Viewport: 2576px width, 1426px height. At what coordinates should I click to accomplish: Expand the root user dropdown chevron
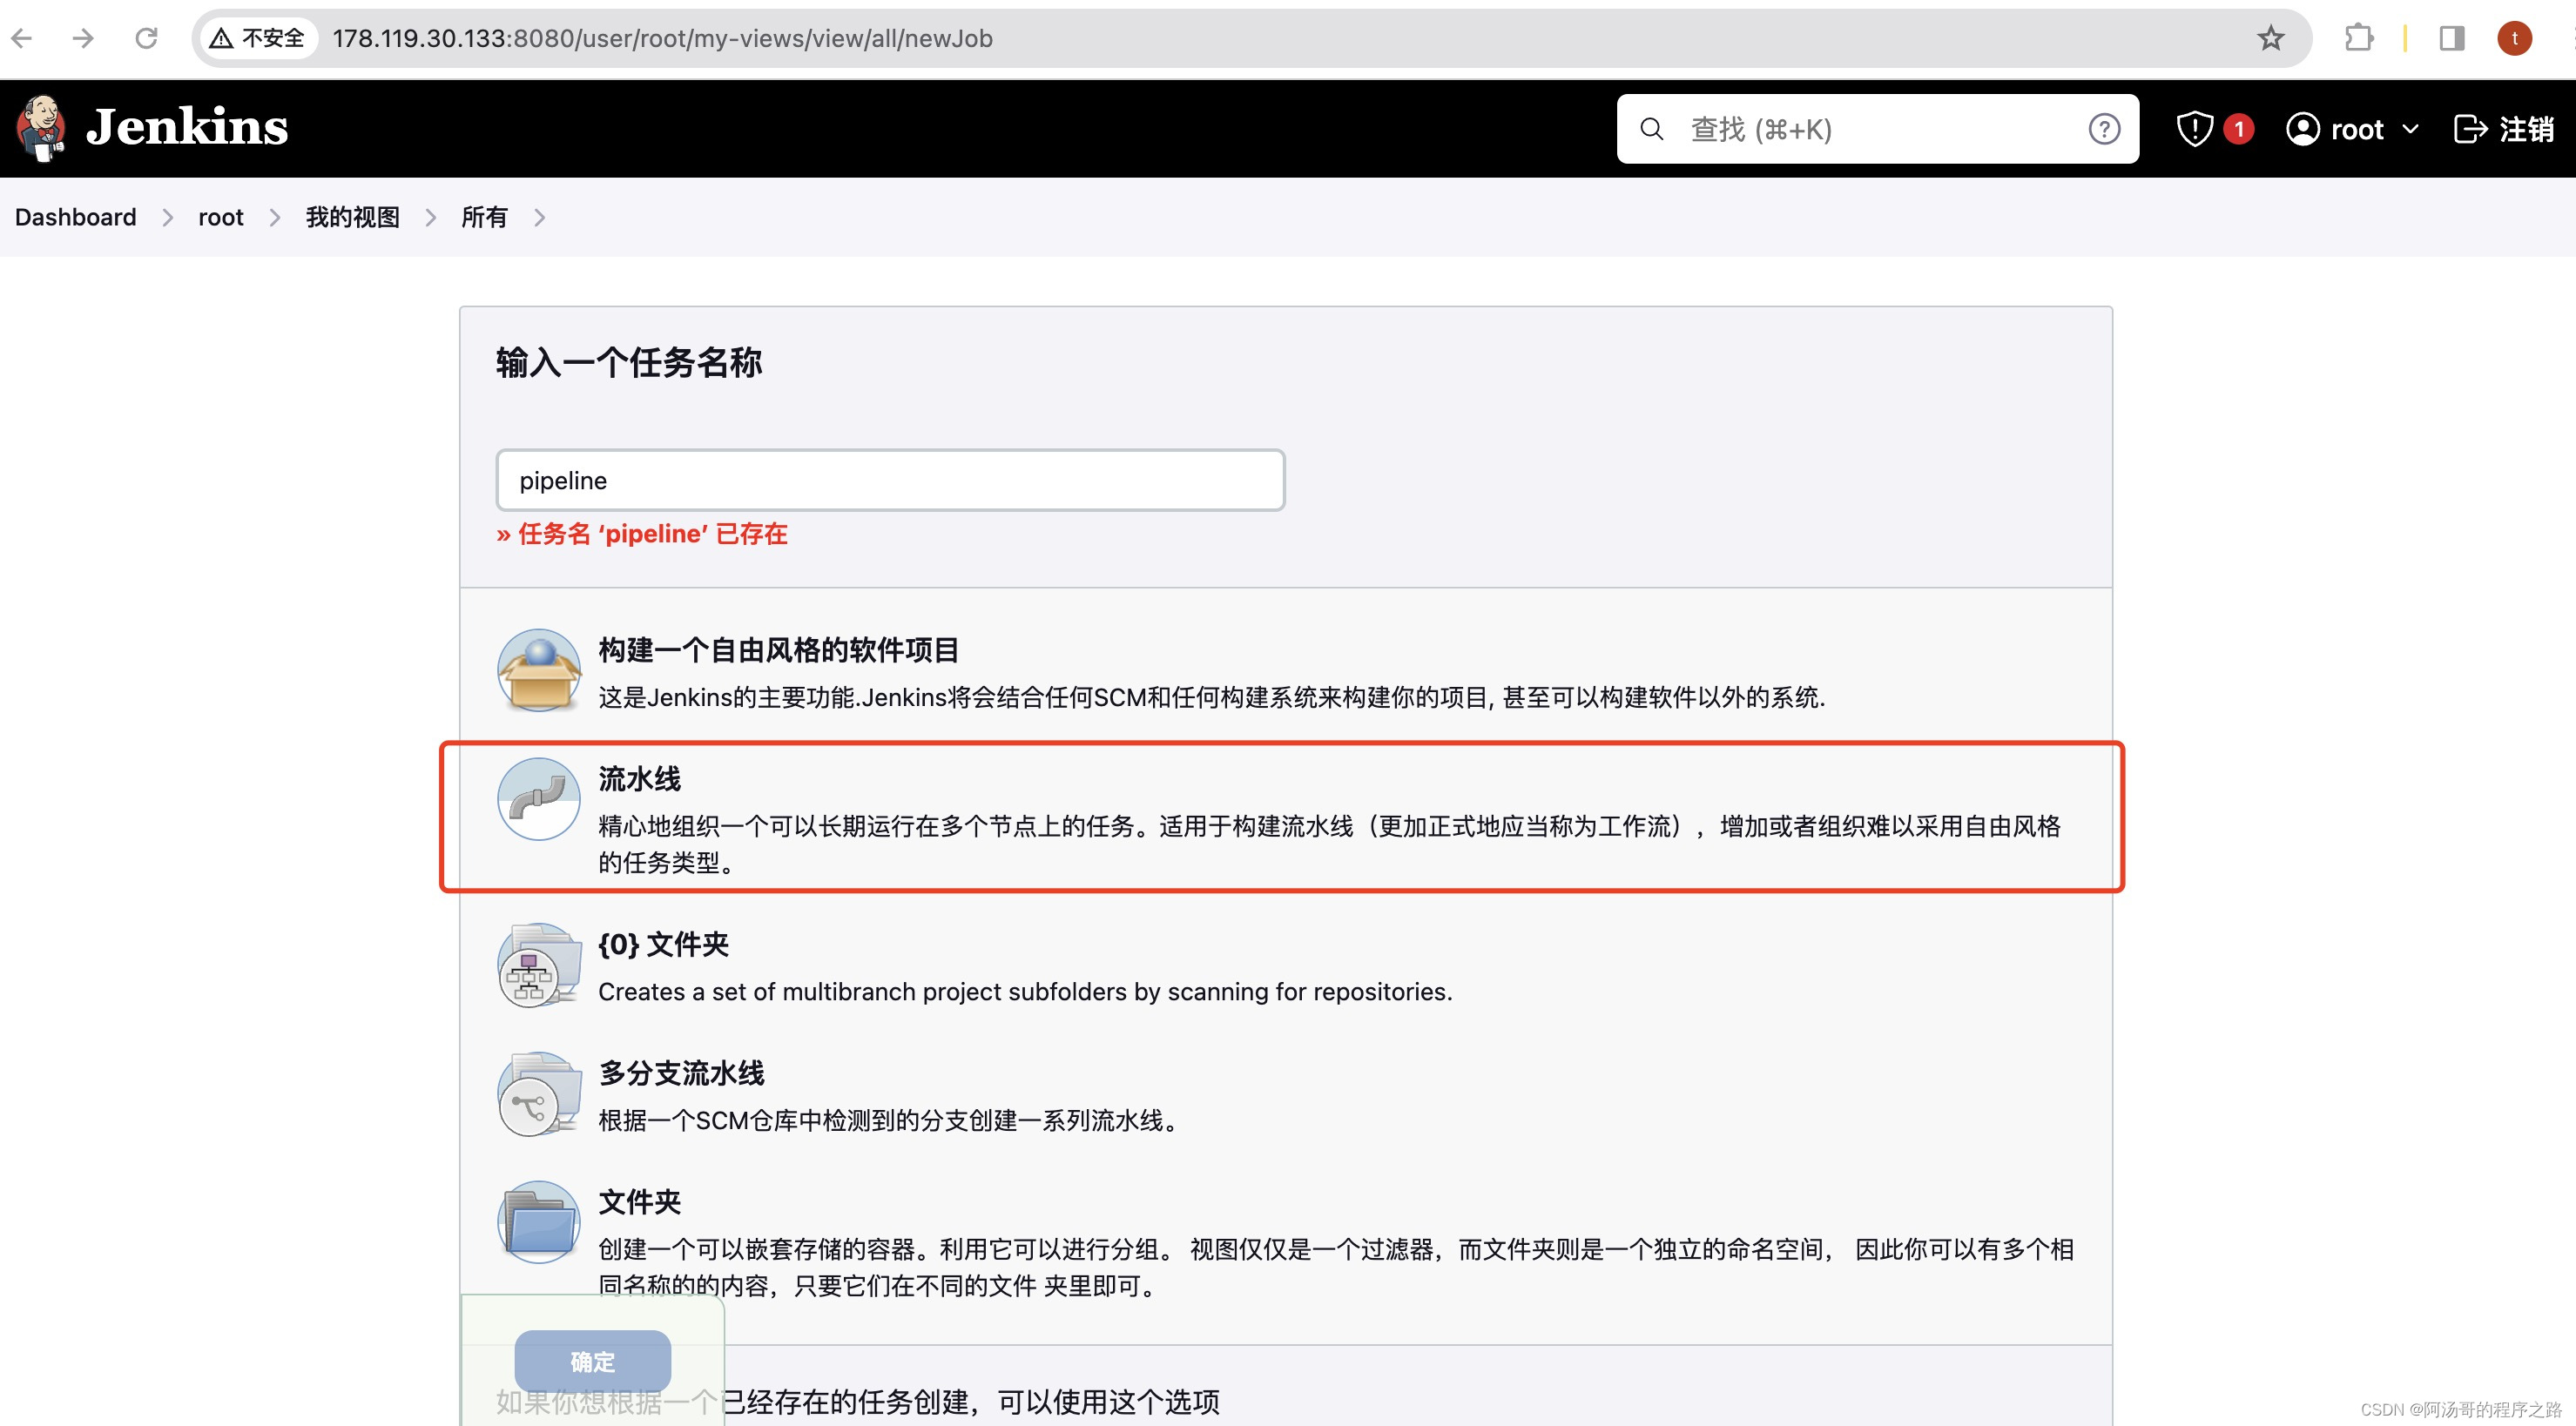point(2410,129)
